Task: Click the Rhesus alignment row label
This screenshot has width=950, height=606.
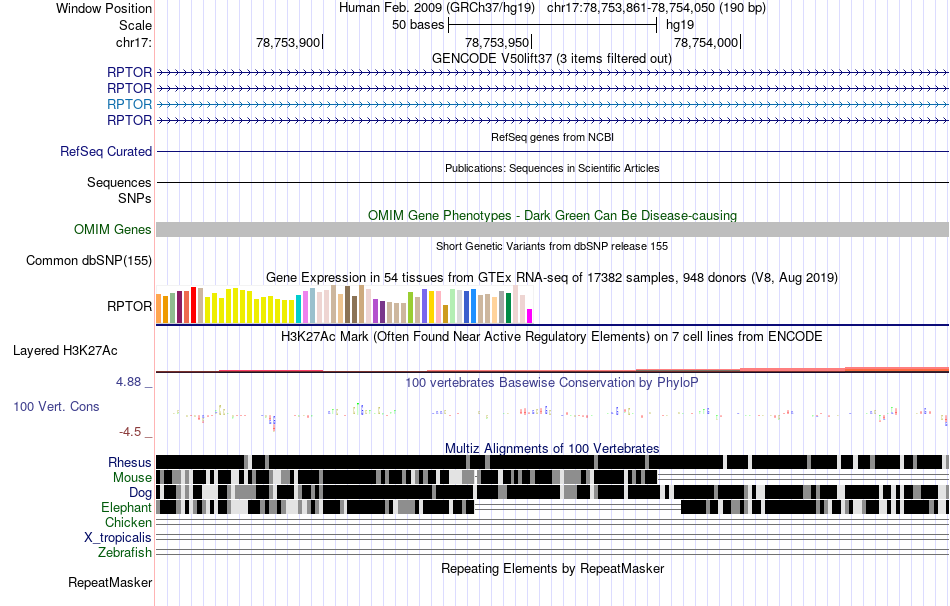Action: 130,462
